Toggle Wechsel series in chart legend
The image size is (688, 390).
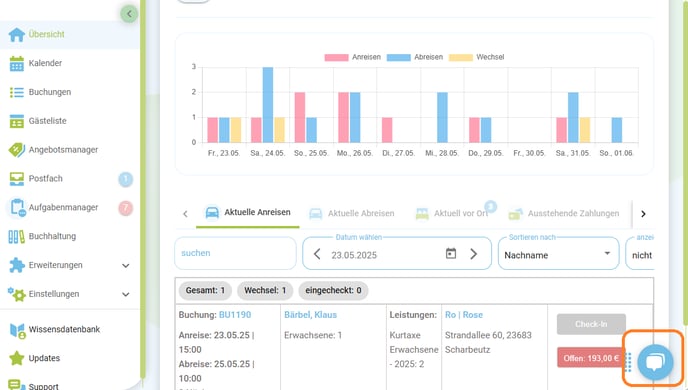click(x=477, y=57)
